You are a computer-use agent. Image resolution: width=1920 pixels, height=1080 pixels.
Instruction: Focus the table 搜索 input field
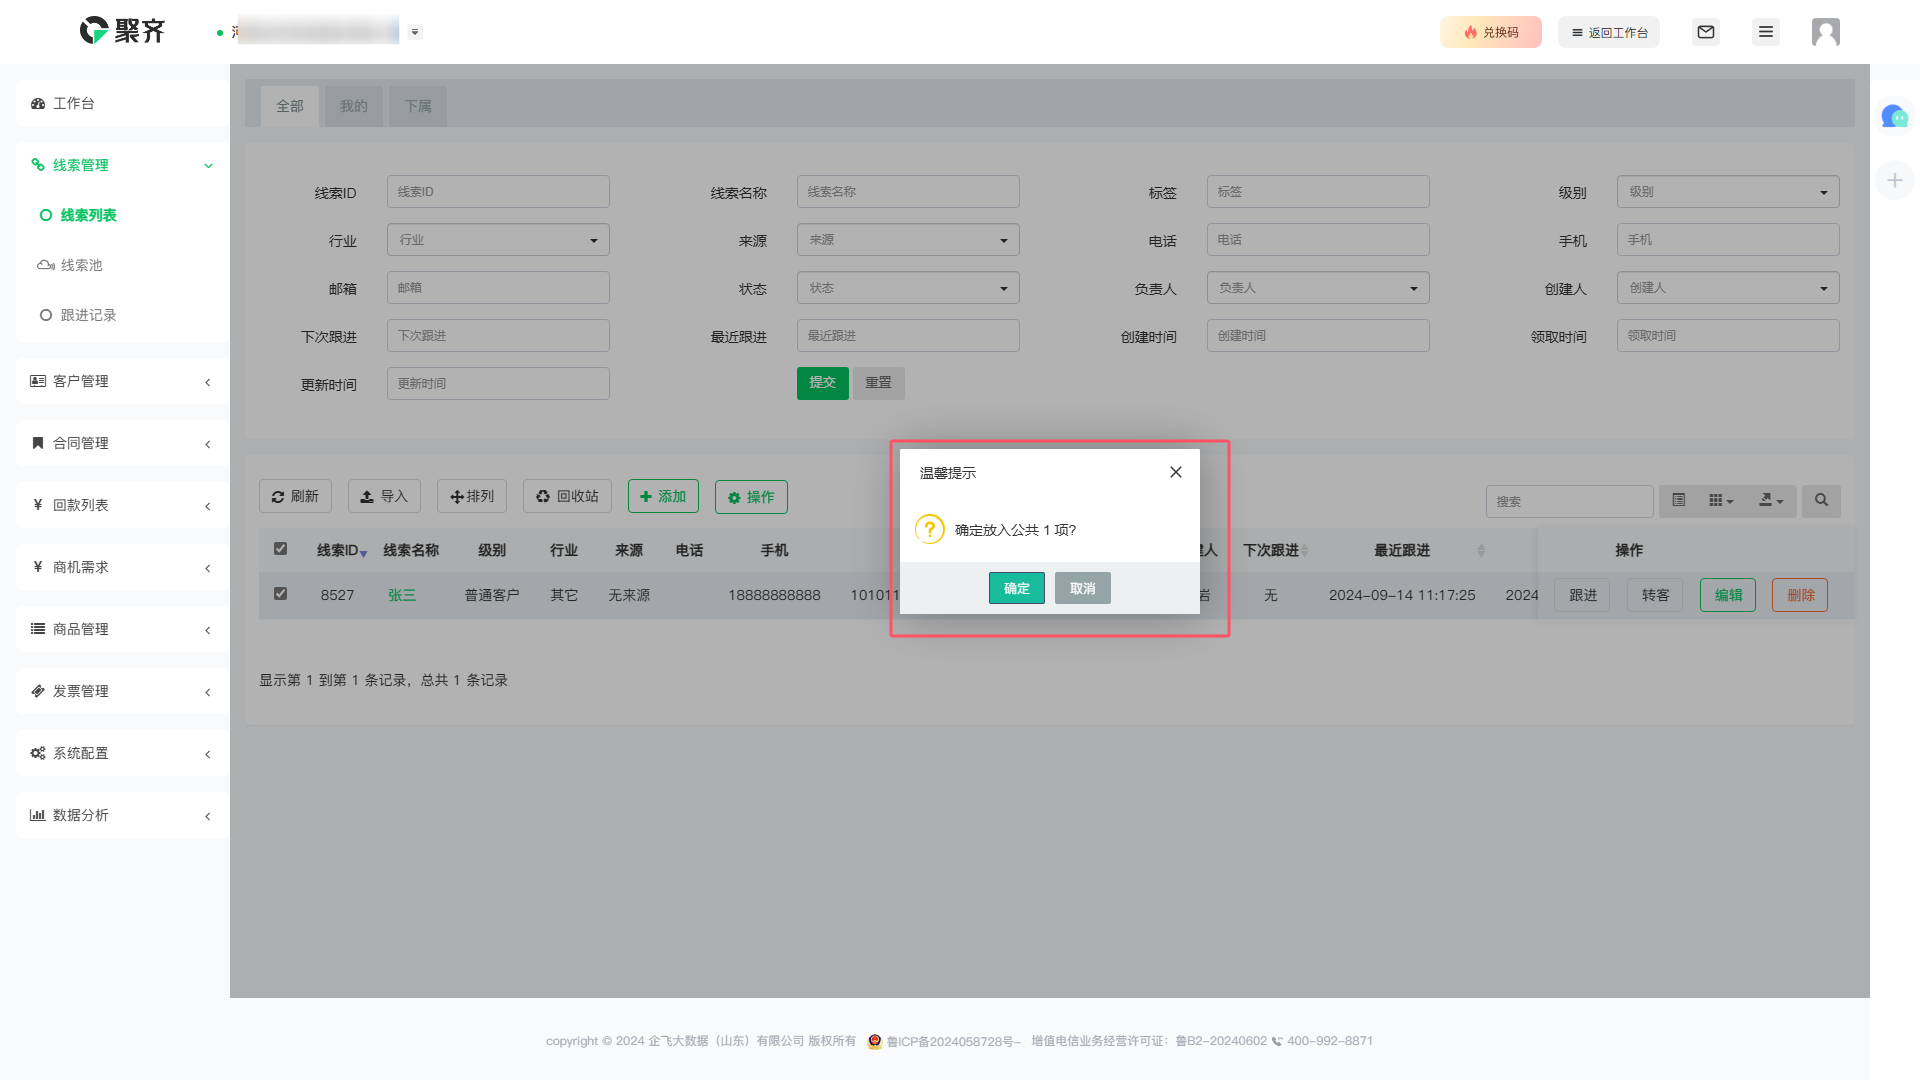click(x=1569, y=501)
